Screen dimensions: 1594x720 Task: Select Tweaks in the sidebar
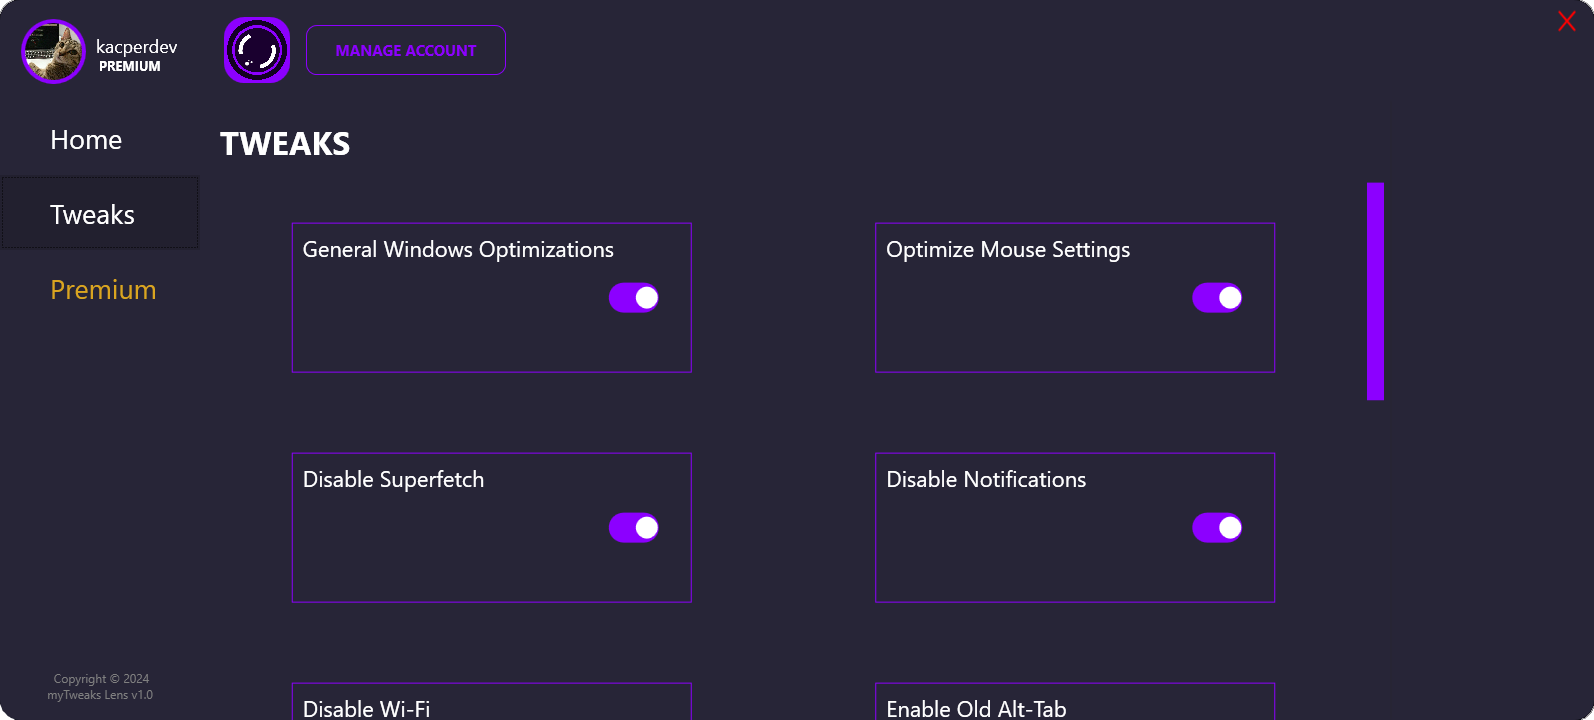coord(93,214)
